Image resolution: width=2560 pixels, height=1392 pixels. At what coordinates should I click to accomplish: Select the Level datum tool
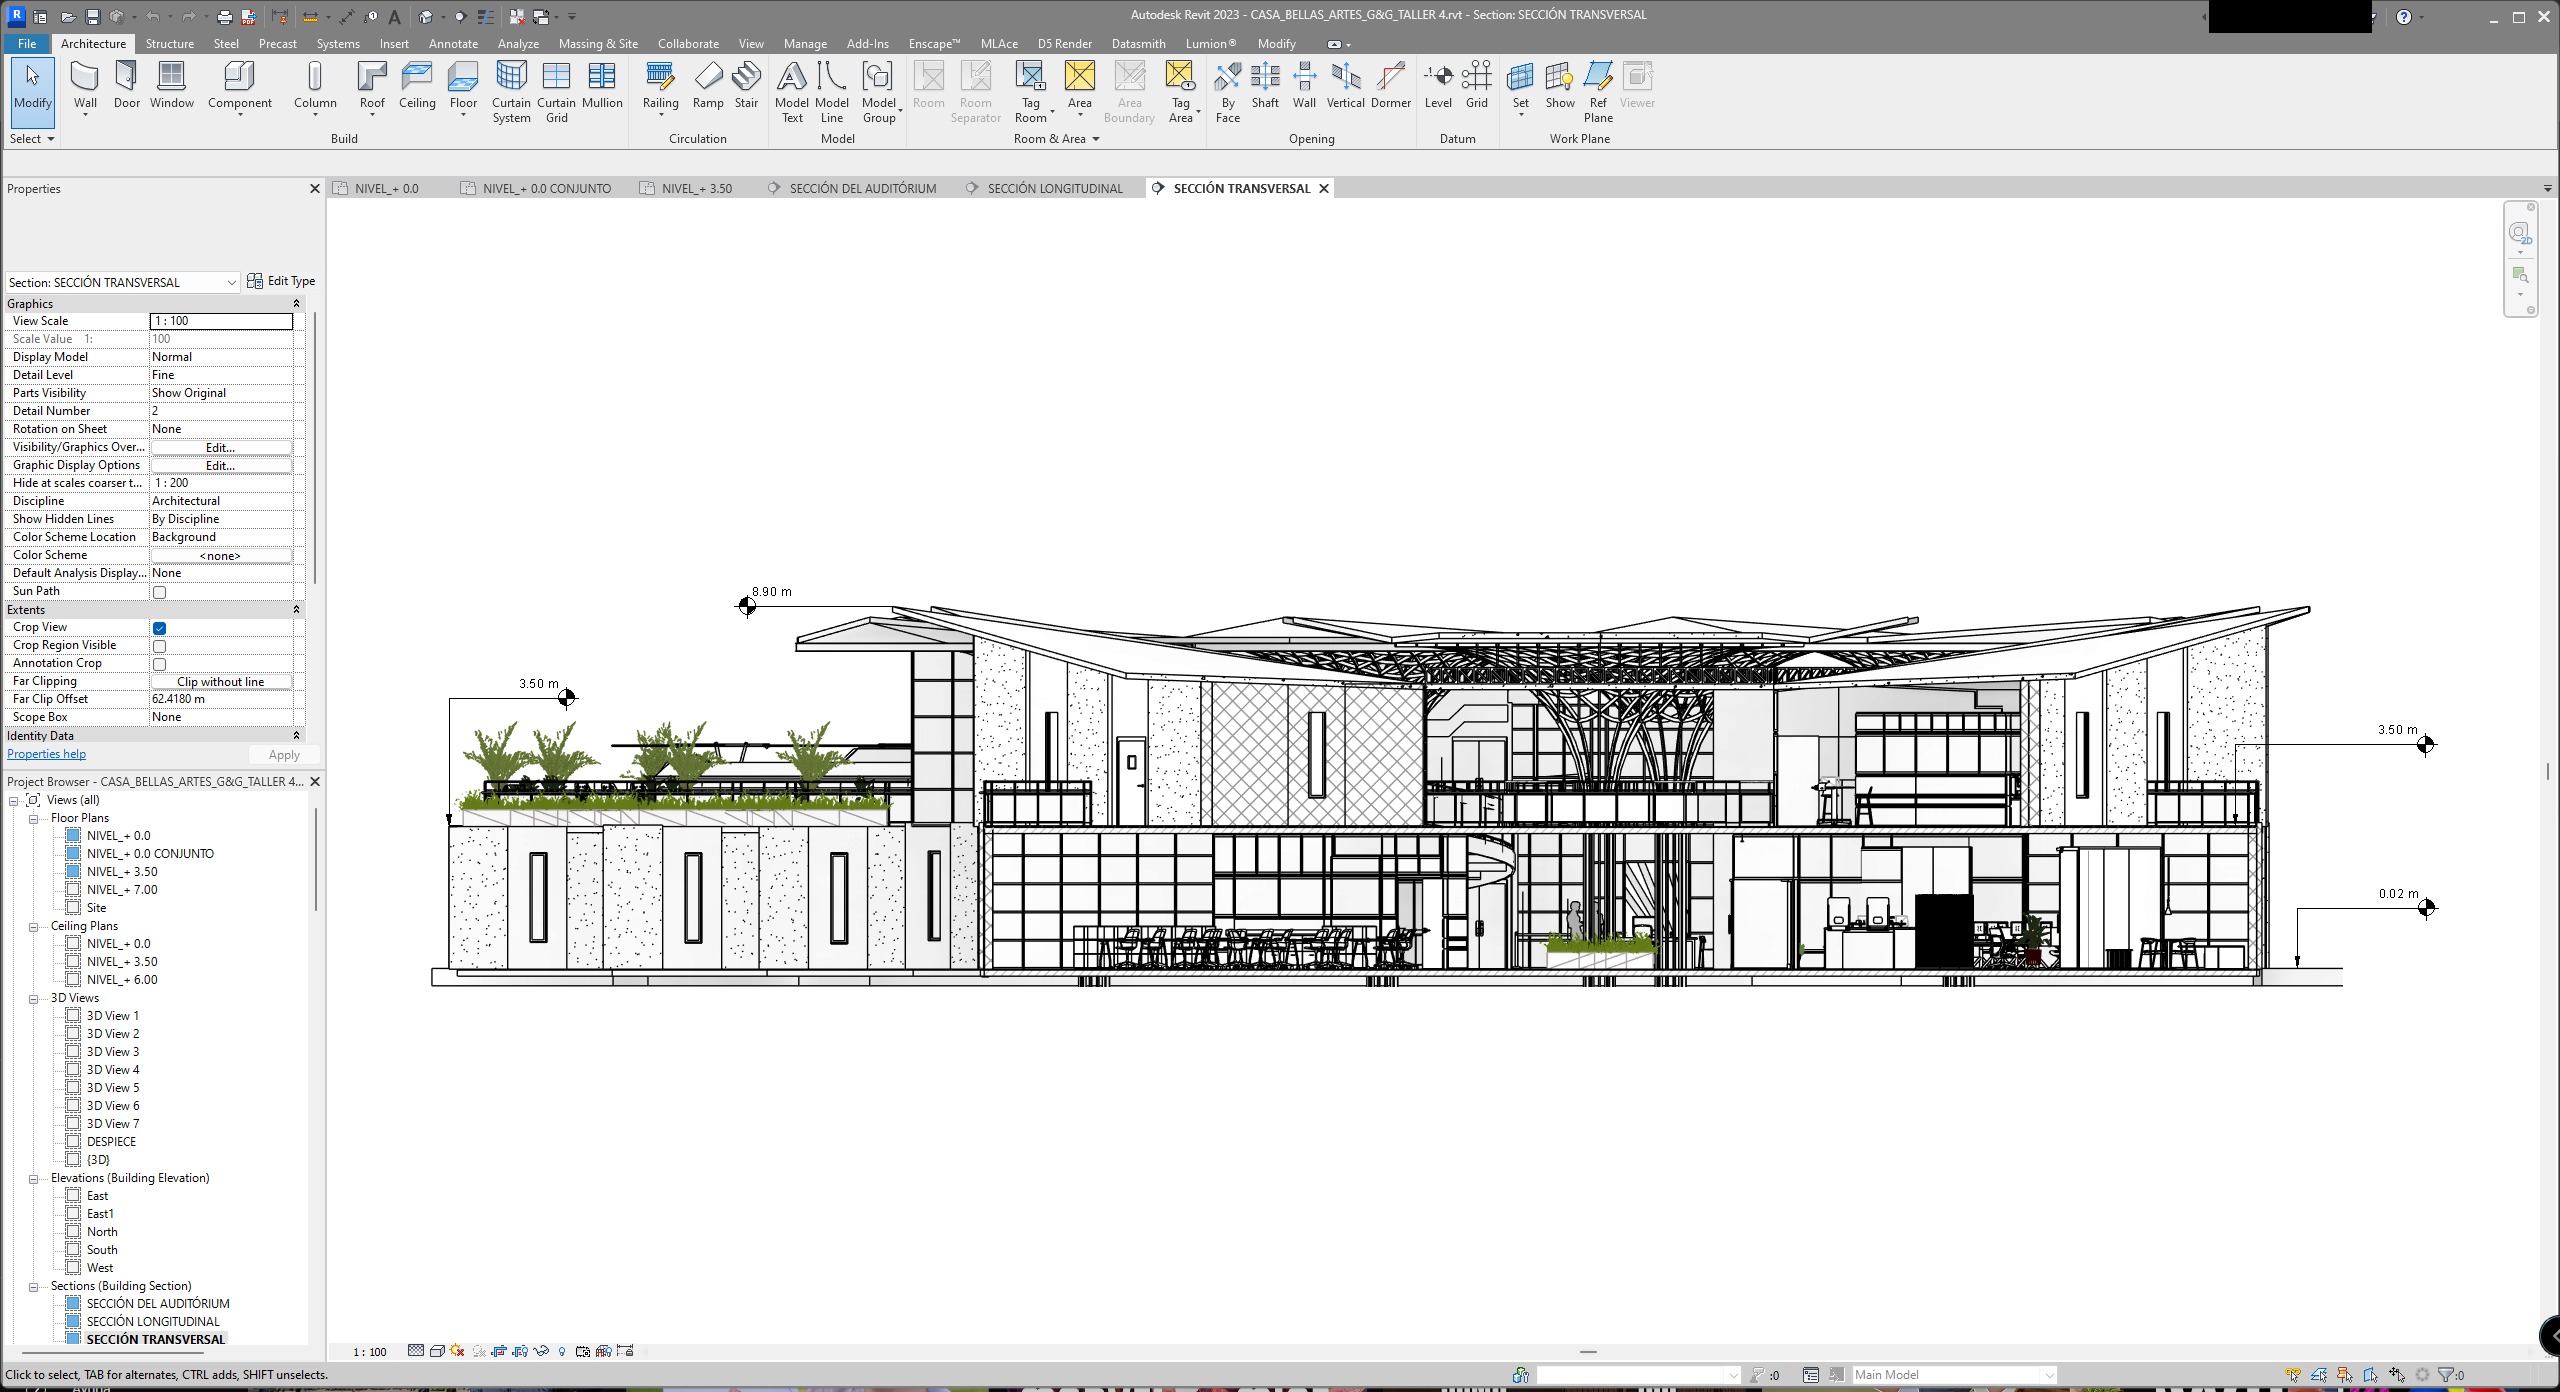pos(1438,86)
